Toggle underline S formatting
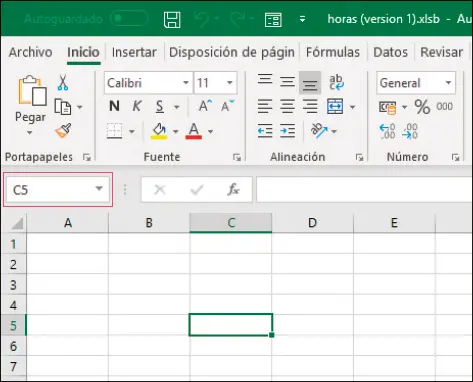The image size is (473, 382). pyautogui.click(x=160, y=107)
